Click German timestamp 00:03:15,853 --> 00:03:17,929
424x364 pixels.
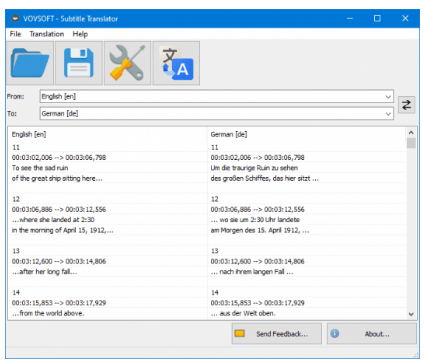tap(258, 303)
